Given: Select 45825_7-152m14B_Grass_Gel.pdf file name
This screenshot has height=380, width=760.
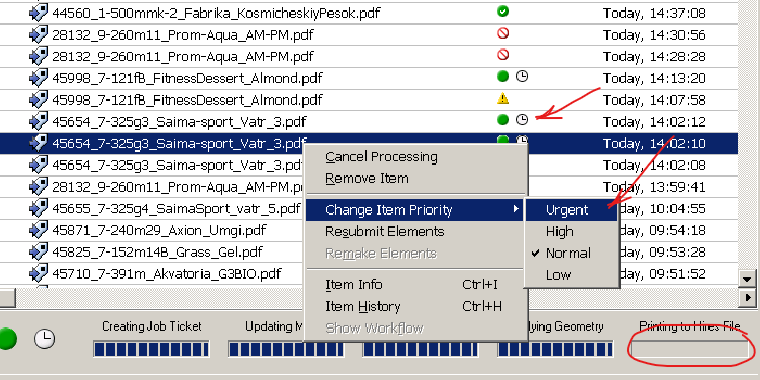Looking at the screenshot, I should point(157,252).
